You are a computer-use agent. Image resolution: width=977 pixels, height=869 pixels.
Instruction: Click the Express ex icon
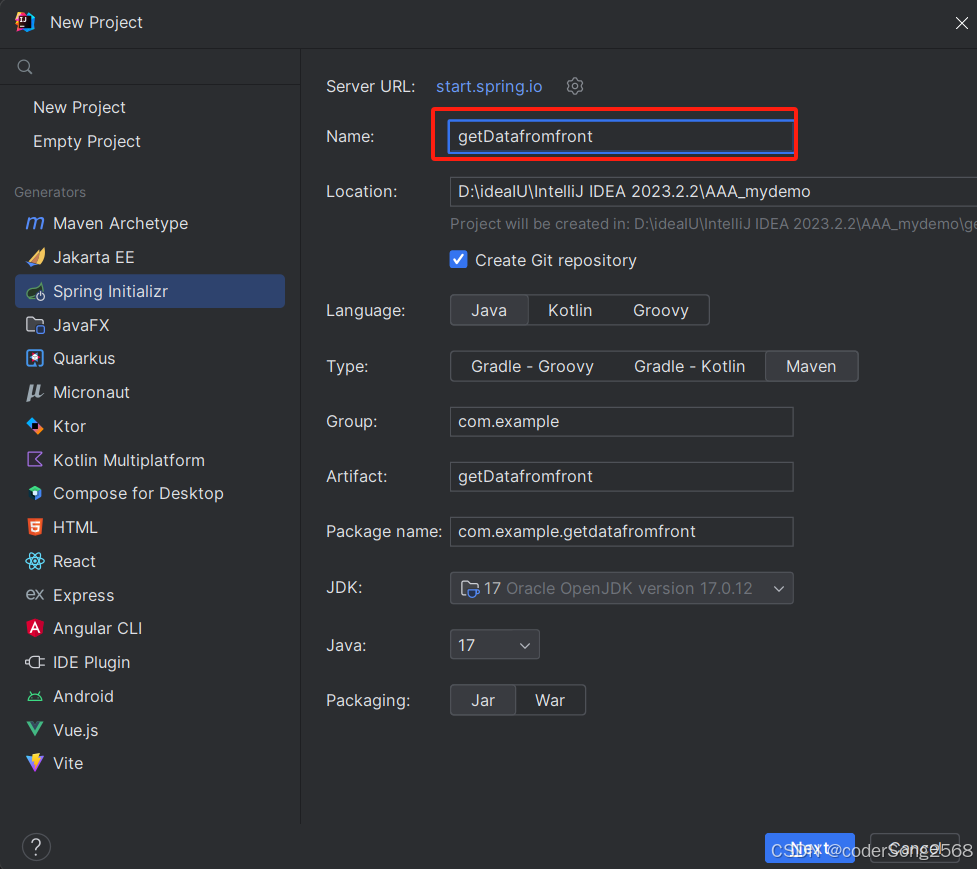(35, 594)
